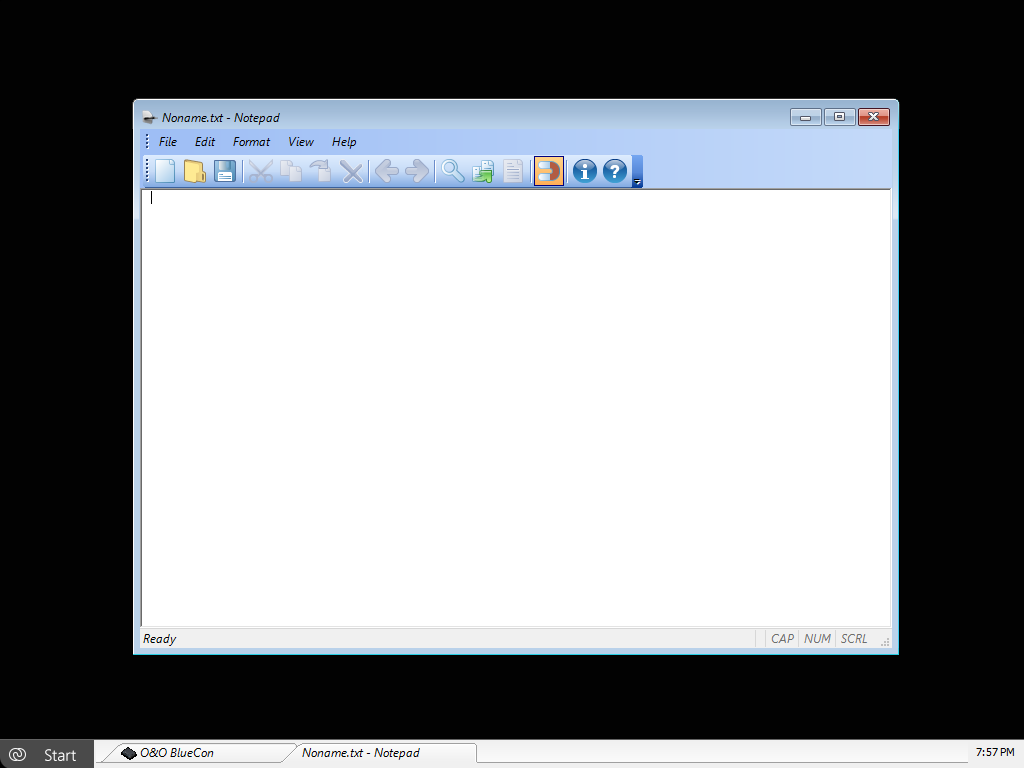Click the Undo left arrow icon

(386, 171)
